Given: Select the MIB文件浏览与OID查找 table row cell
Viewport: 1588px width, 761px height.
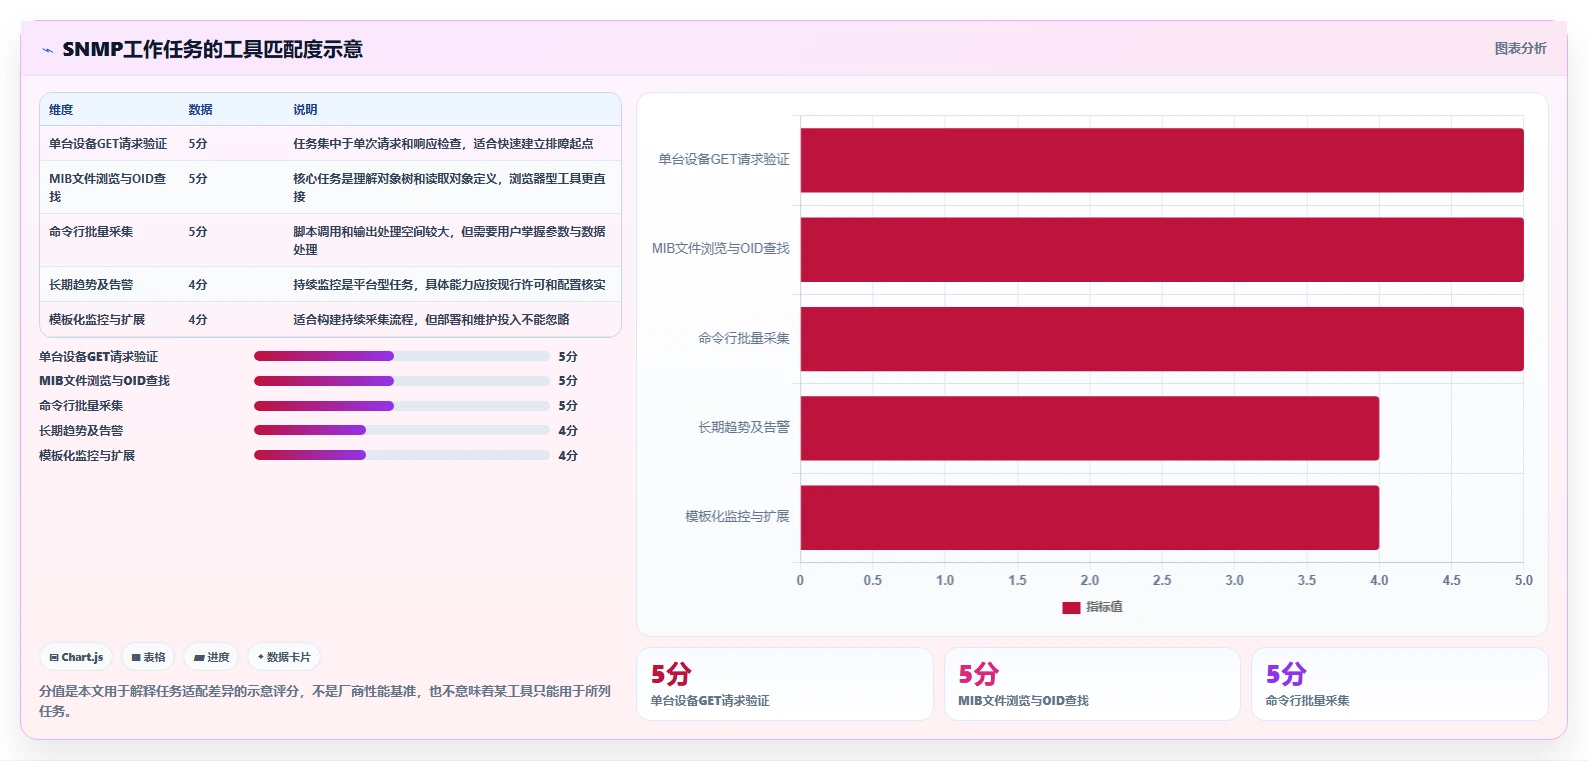Looking at the screenshot, I should pos(108,187).
